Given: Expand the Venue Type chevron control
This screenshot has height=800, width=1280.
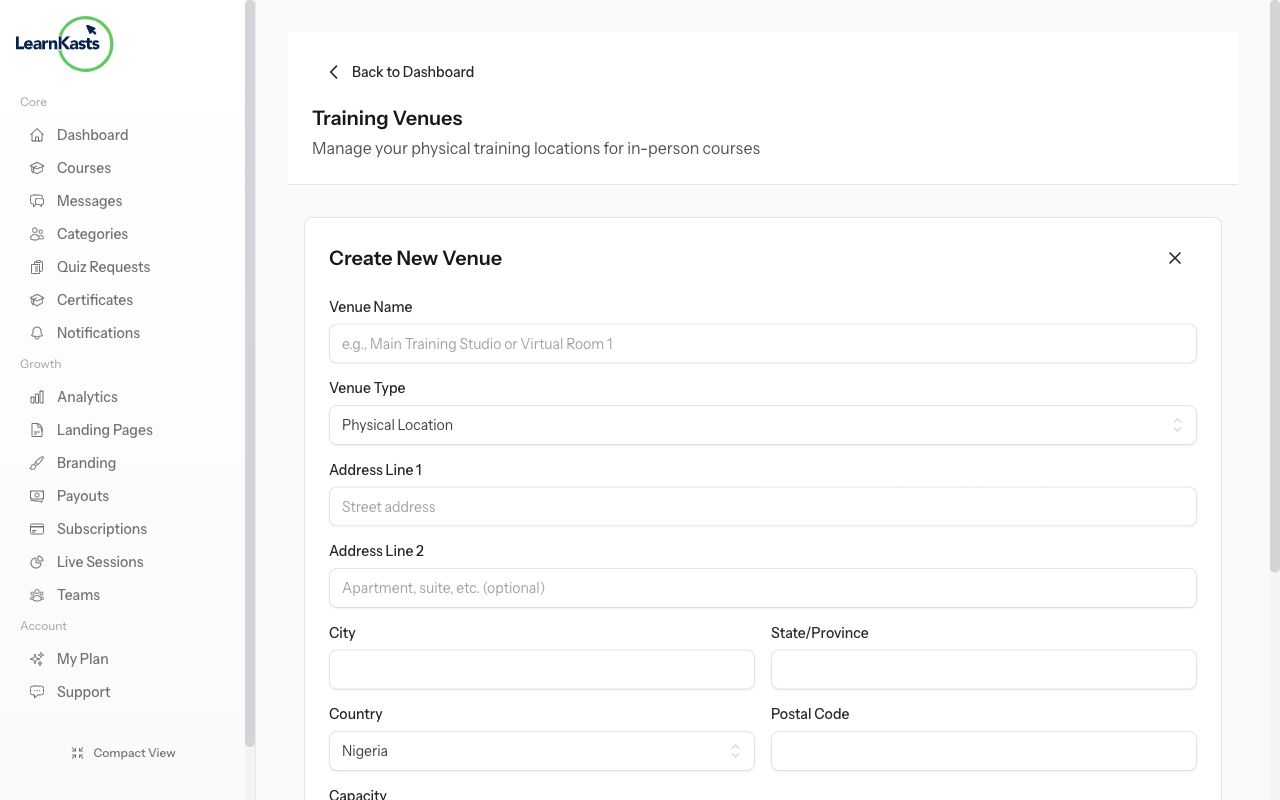Looking at the screenshot, I should click(1177, 425).
